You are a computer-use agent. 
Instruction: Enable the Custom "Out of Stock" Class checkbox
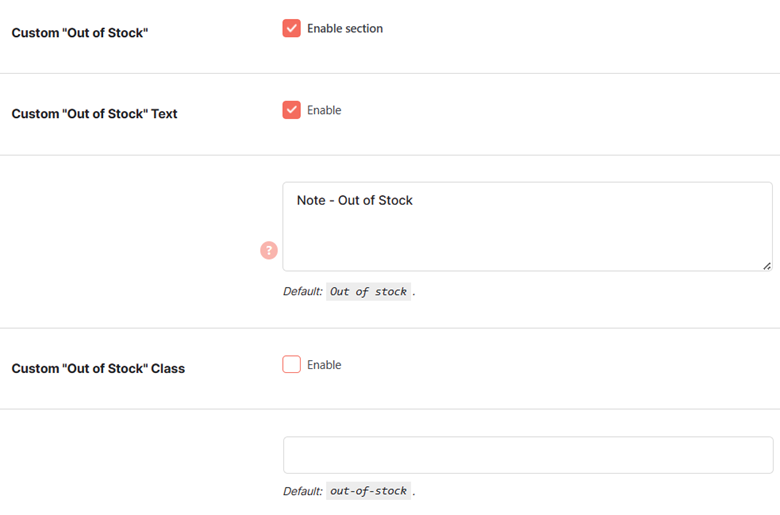click(292, 364)
